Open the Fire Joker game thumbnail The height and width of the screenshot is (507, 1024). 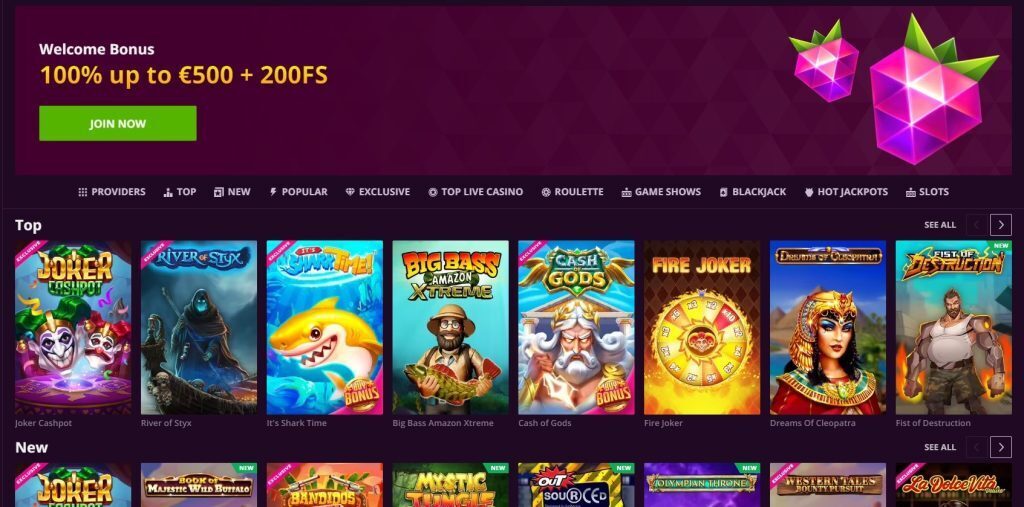702,327
